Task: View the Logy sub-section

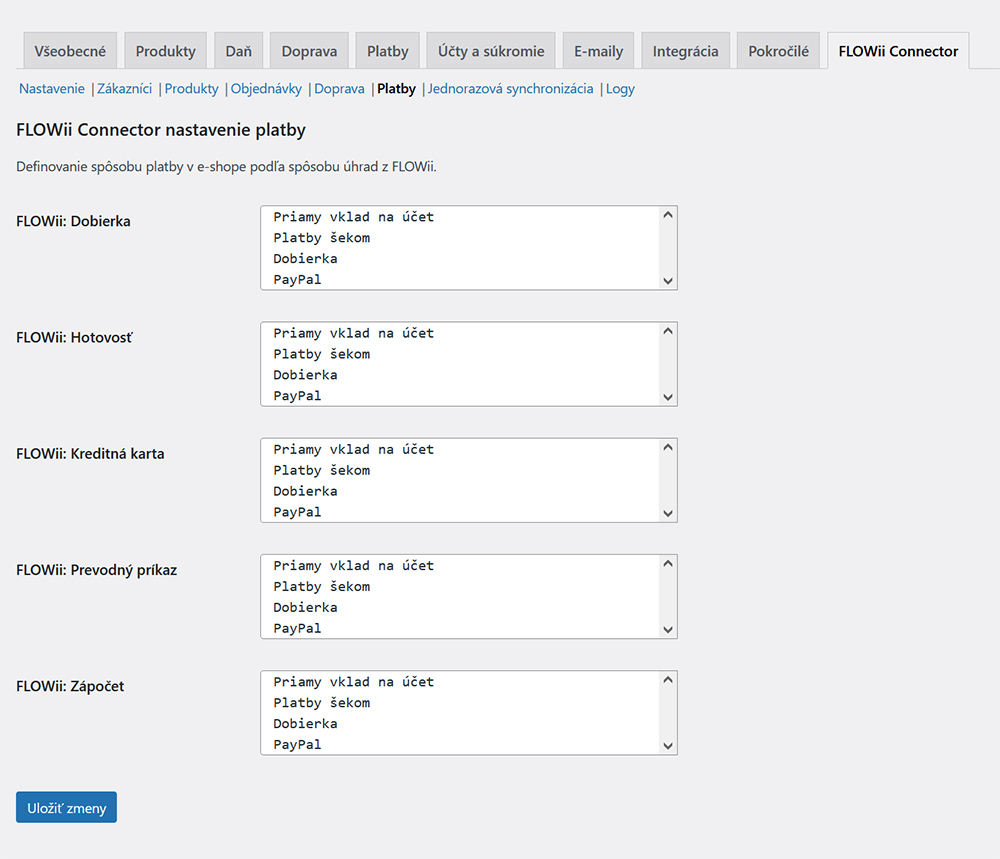Action: tap(620, 89)
